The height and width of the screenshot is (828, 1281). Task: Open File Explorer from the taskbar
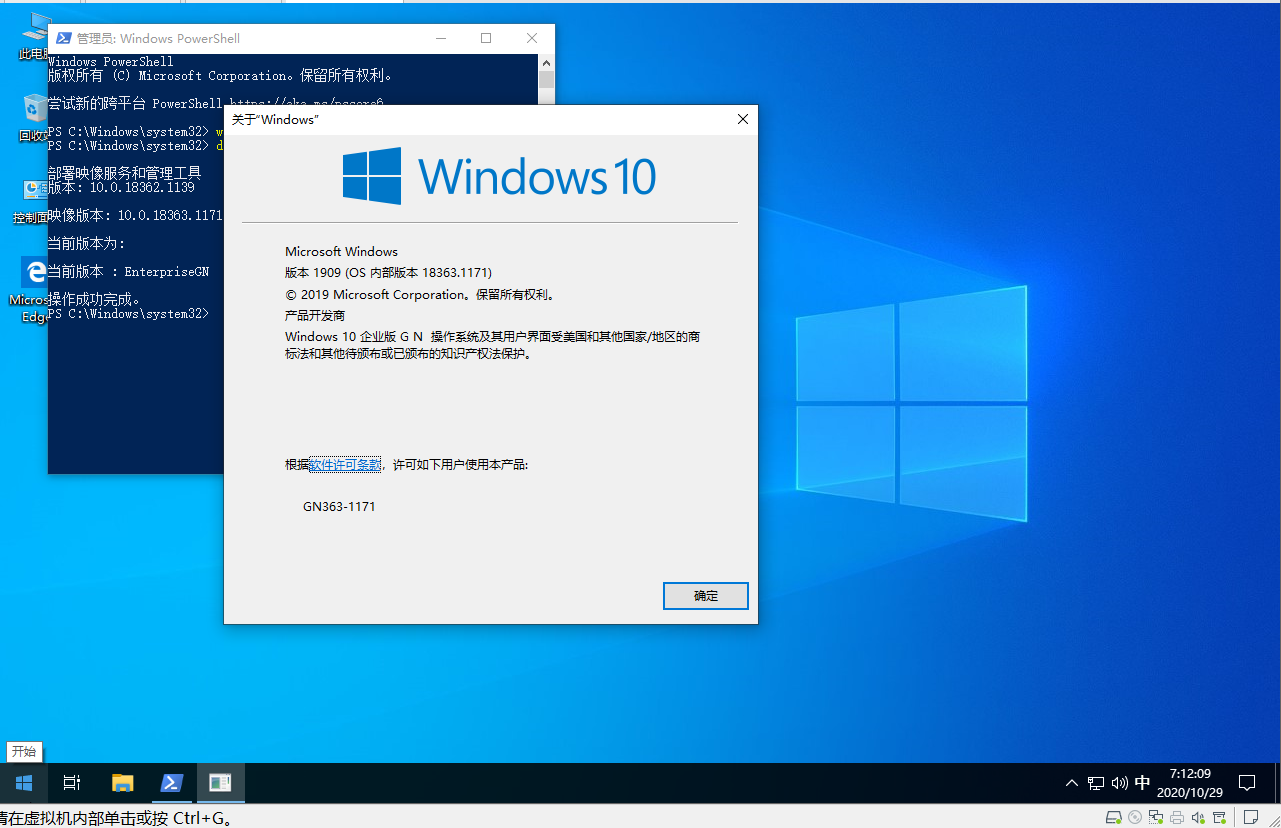tap(122, 783)
